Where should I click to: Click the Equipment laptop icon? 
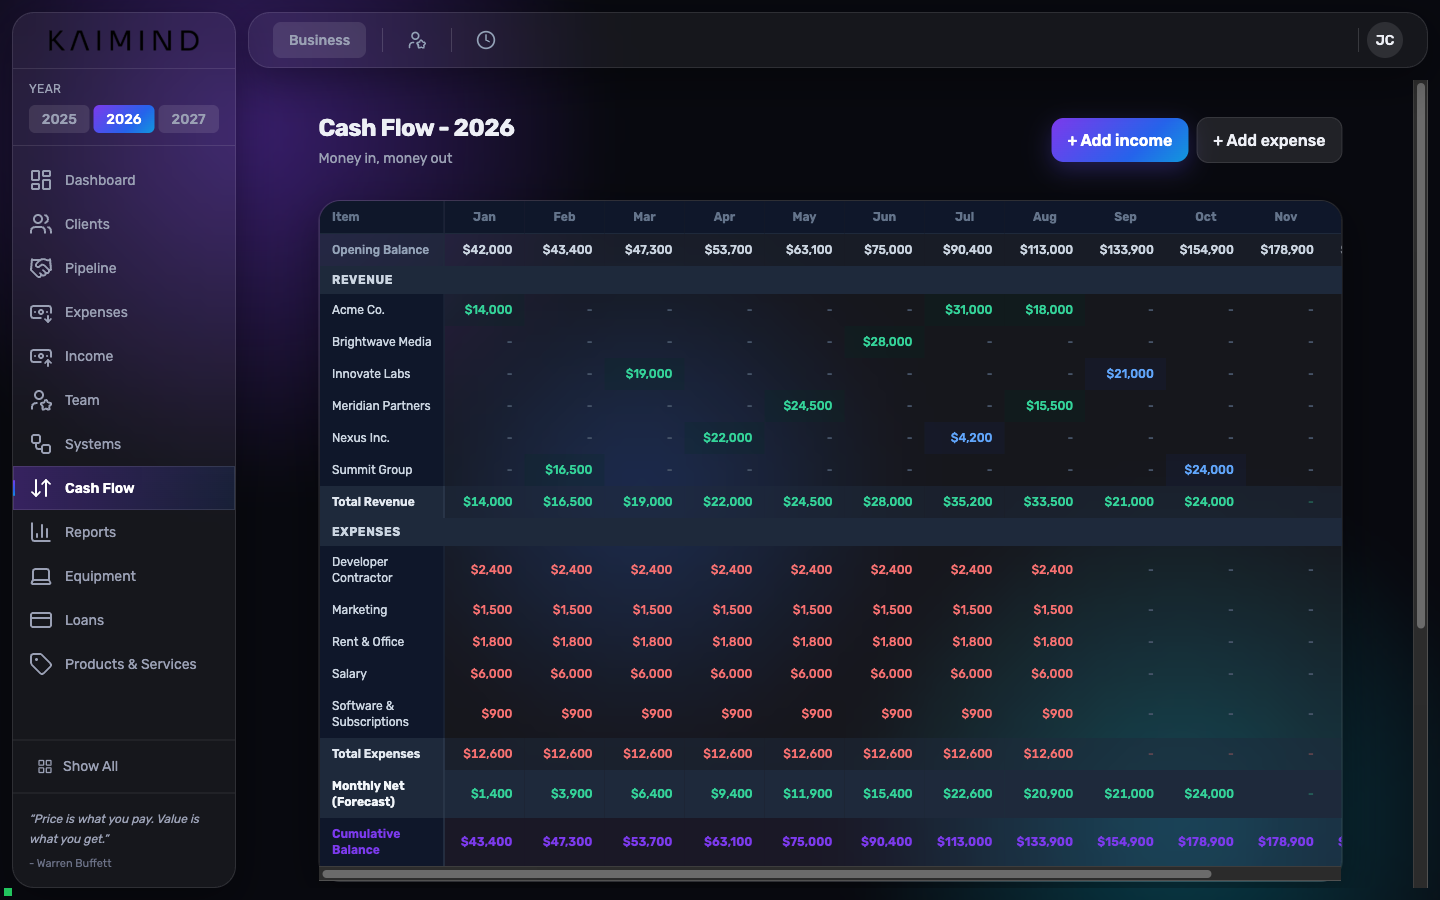pyautogui.click(x=41, y=576)
